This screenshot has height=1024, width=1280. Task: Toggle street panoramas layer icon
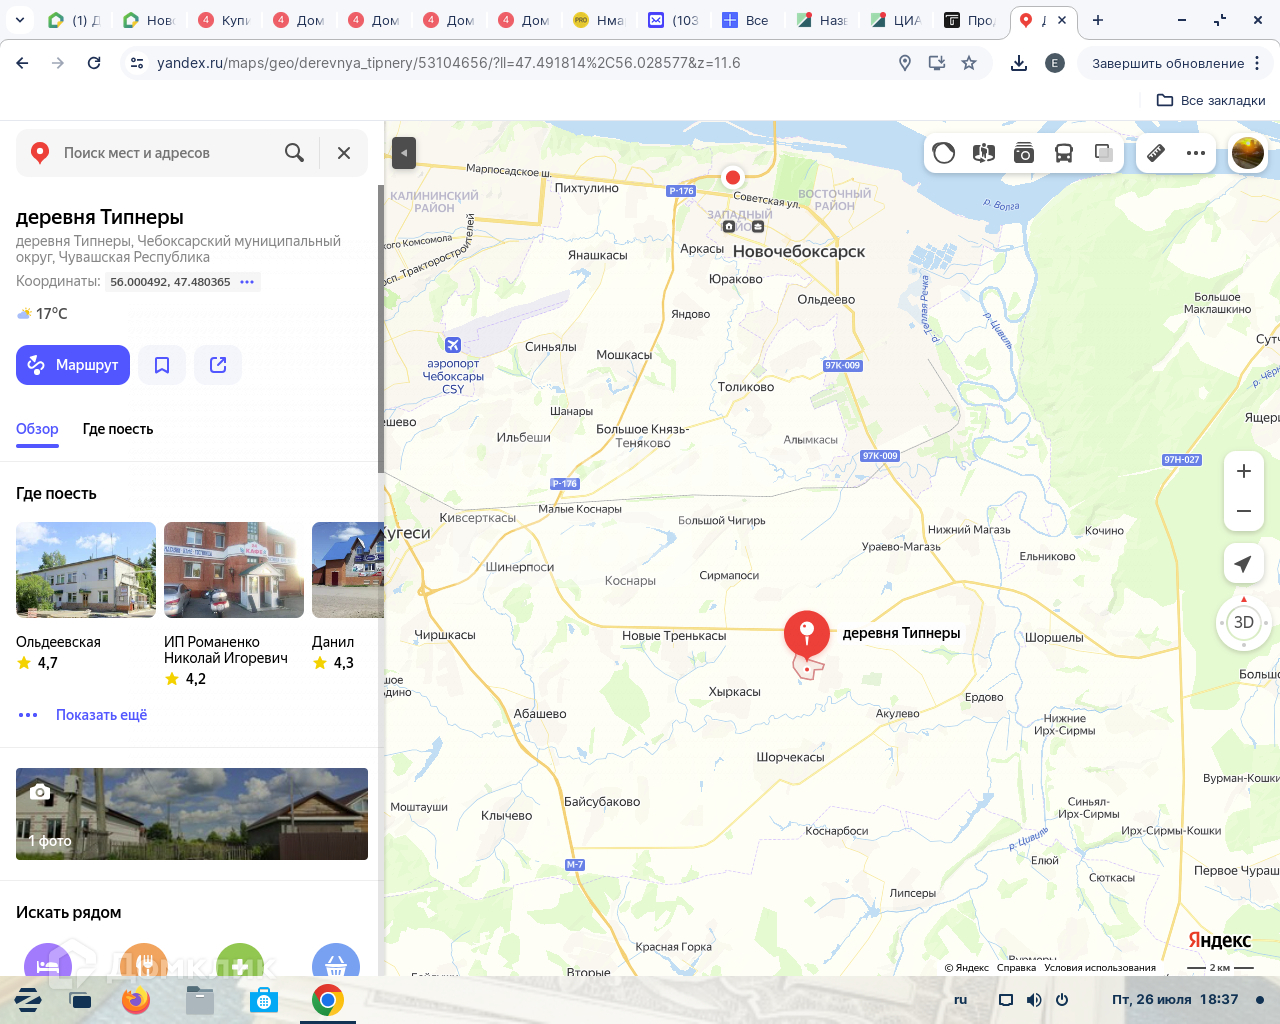pyautogui.click(x=984, y=153)
